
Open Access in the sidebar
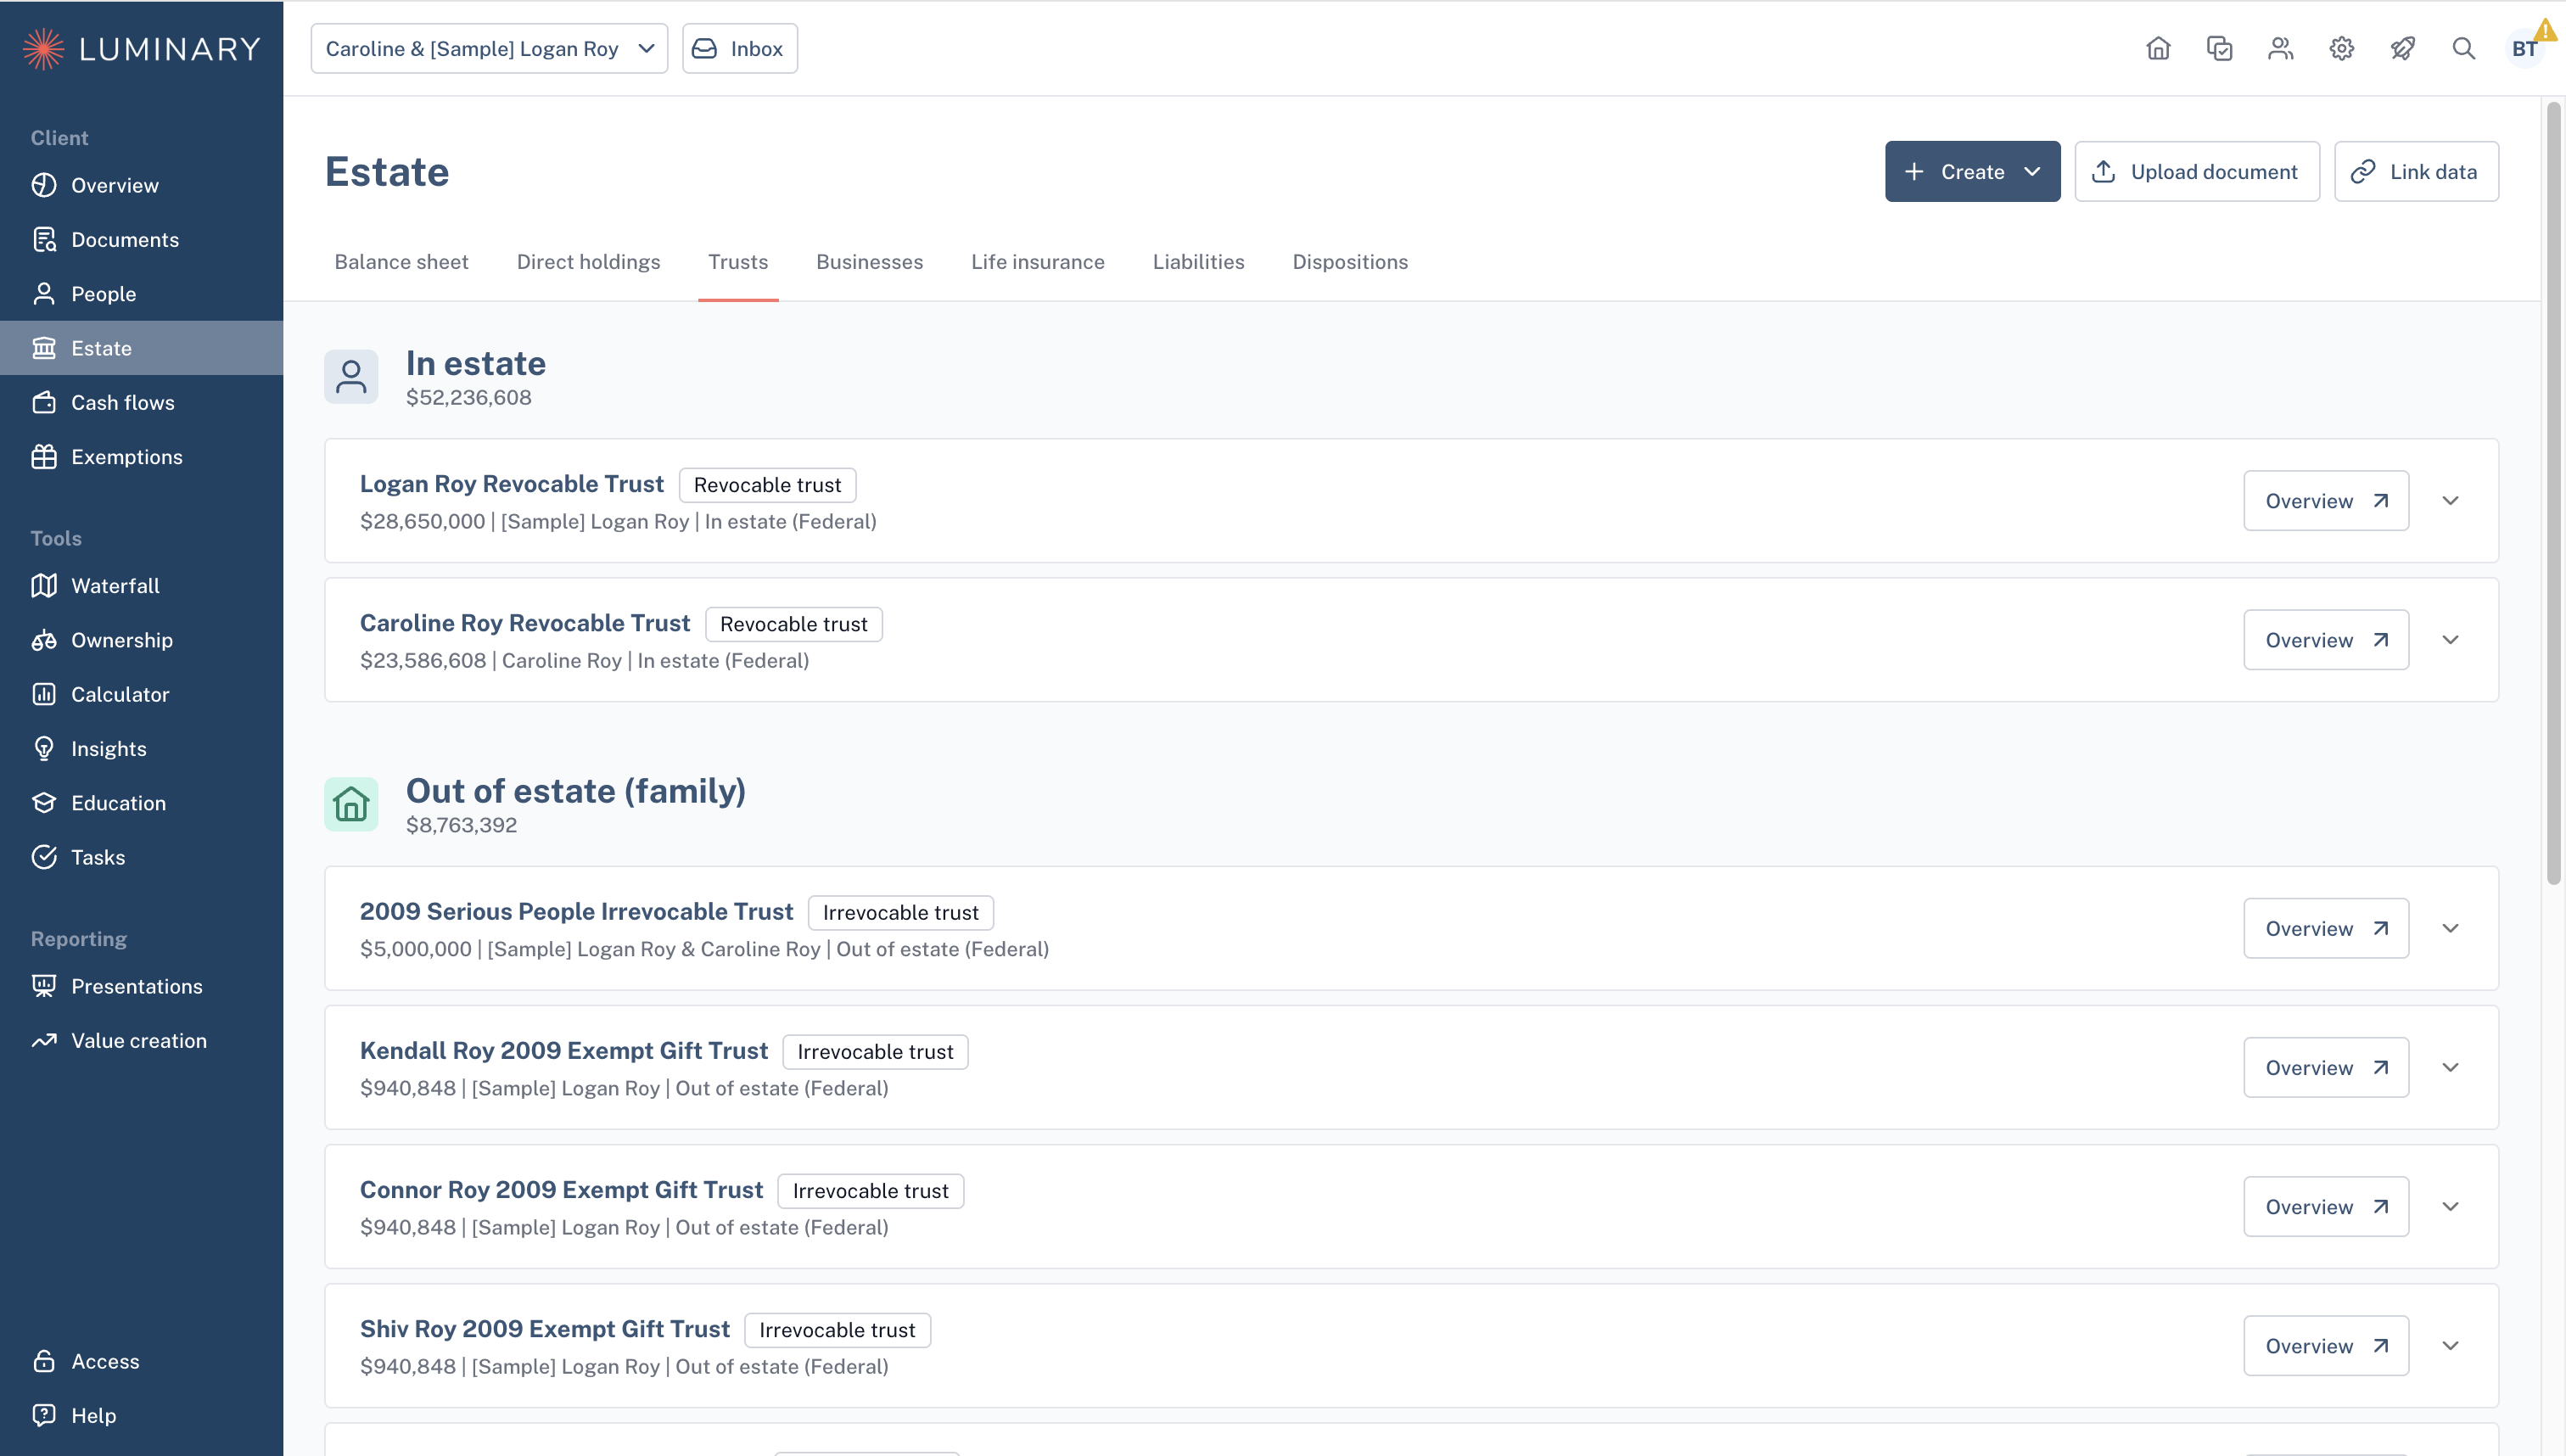[142, 1361]
